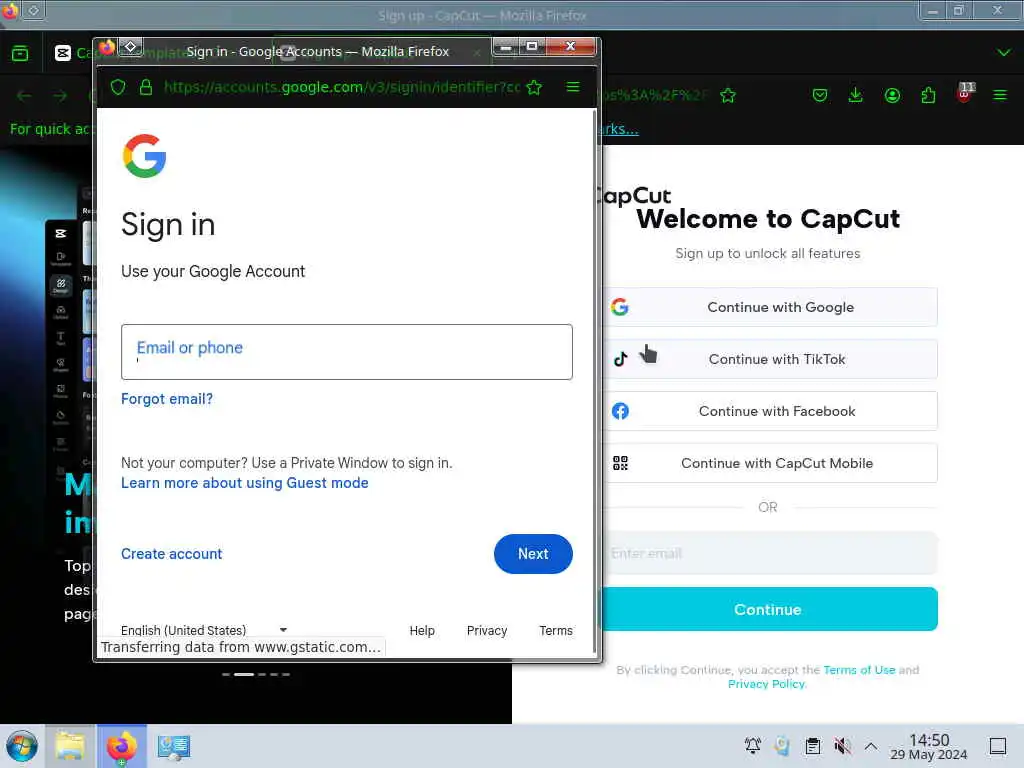
Task: Focus the Email or phone field
Action: pyautogui.click(x=347, y=352)
